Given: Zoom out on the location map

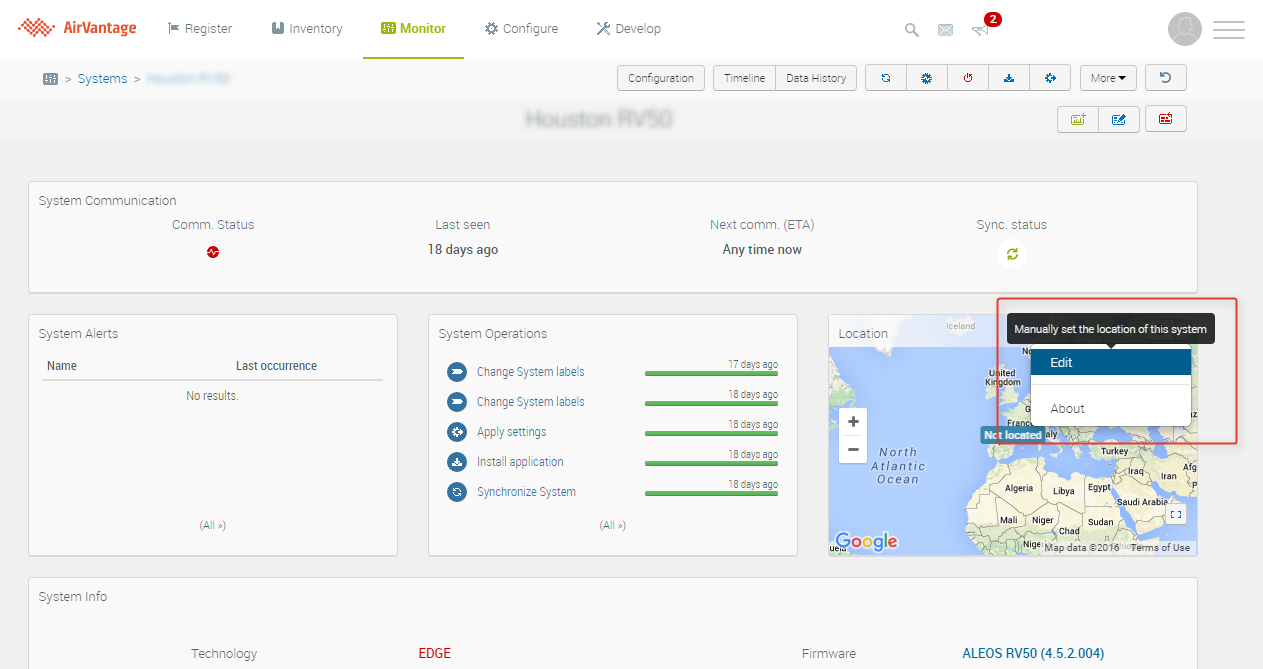Looking at the screenshot, I should click(x=853, y=450).
